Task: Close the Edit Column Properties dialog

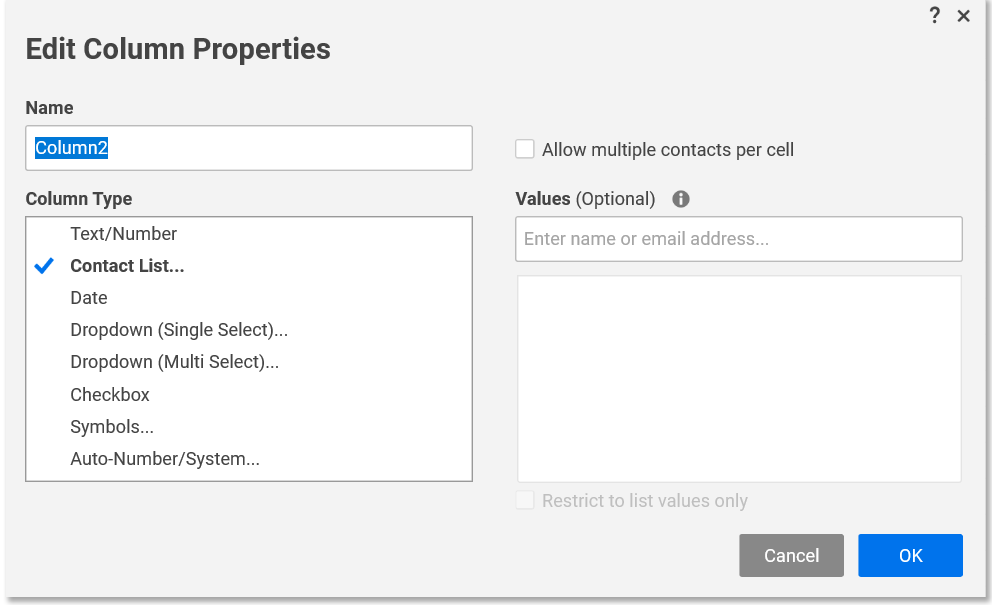Action: click(x=964, y=16)
